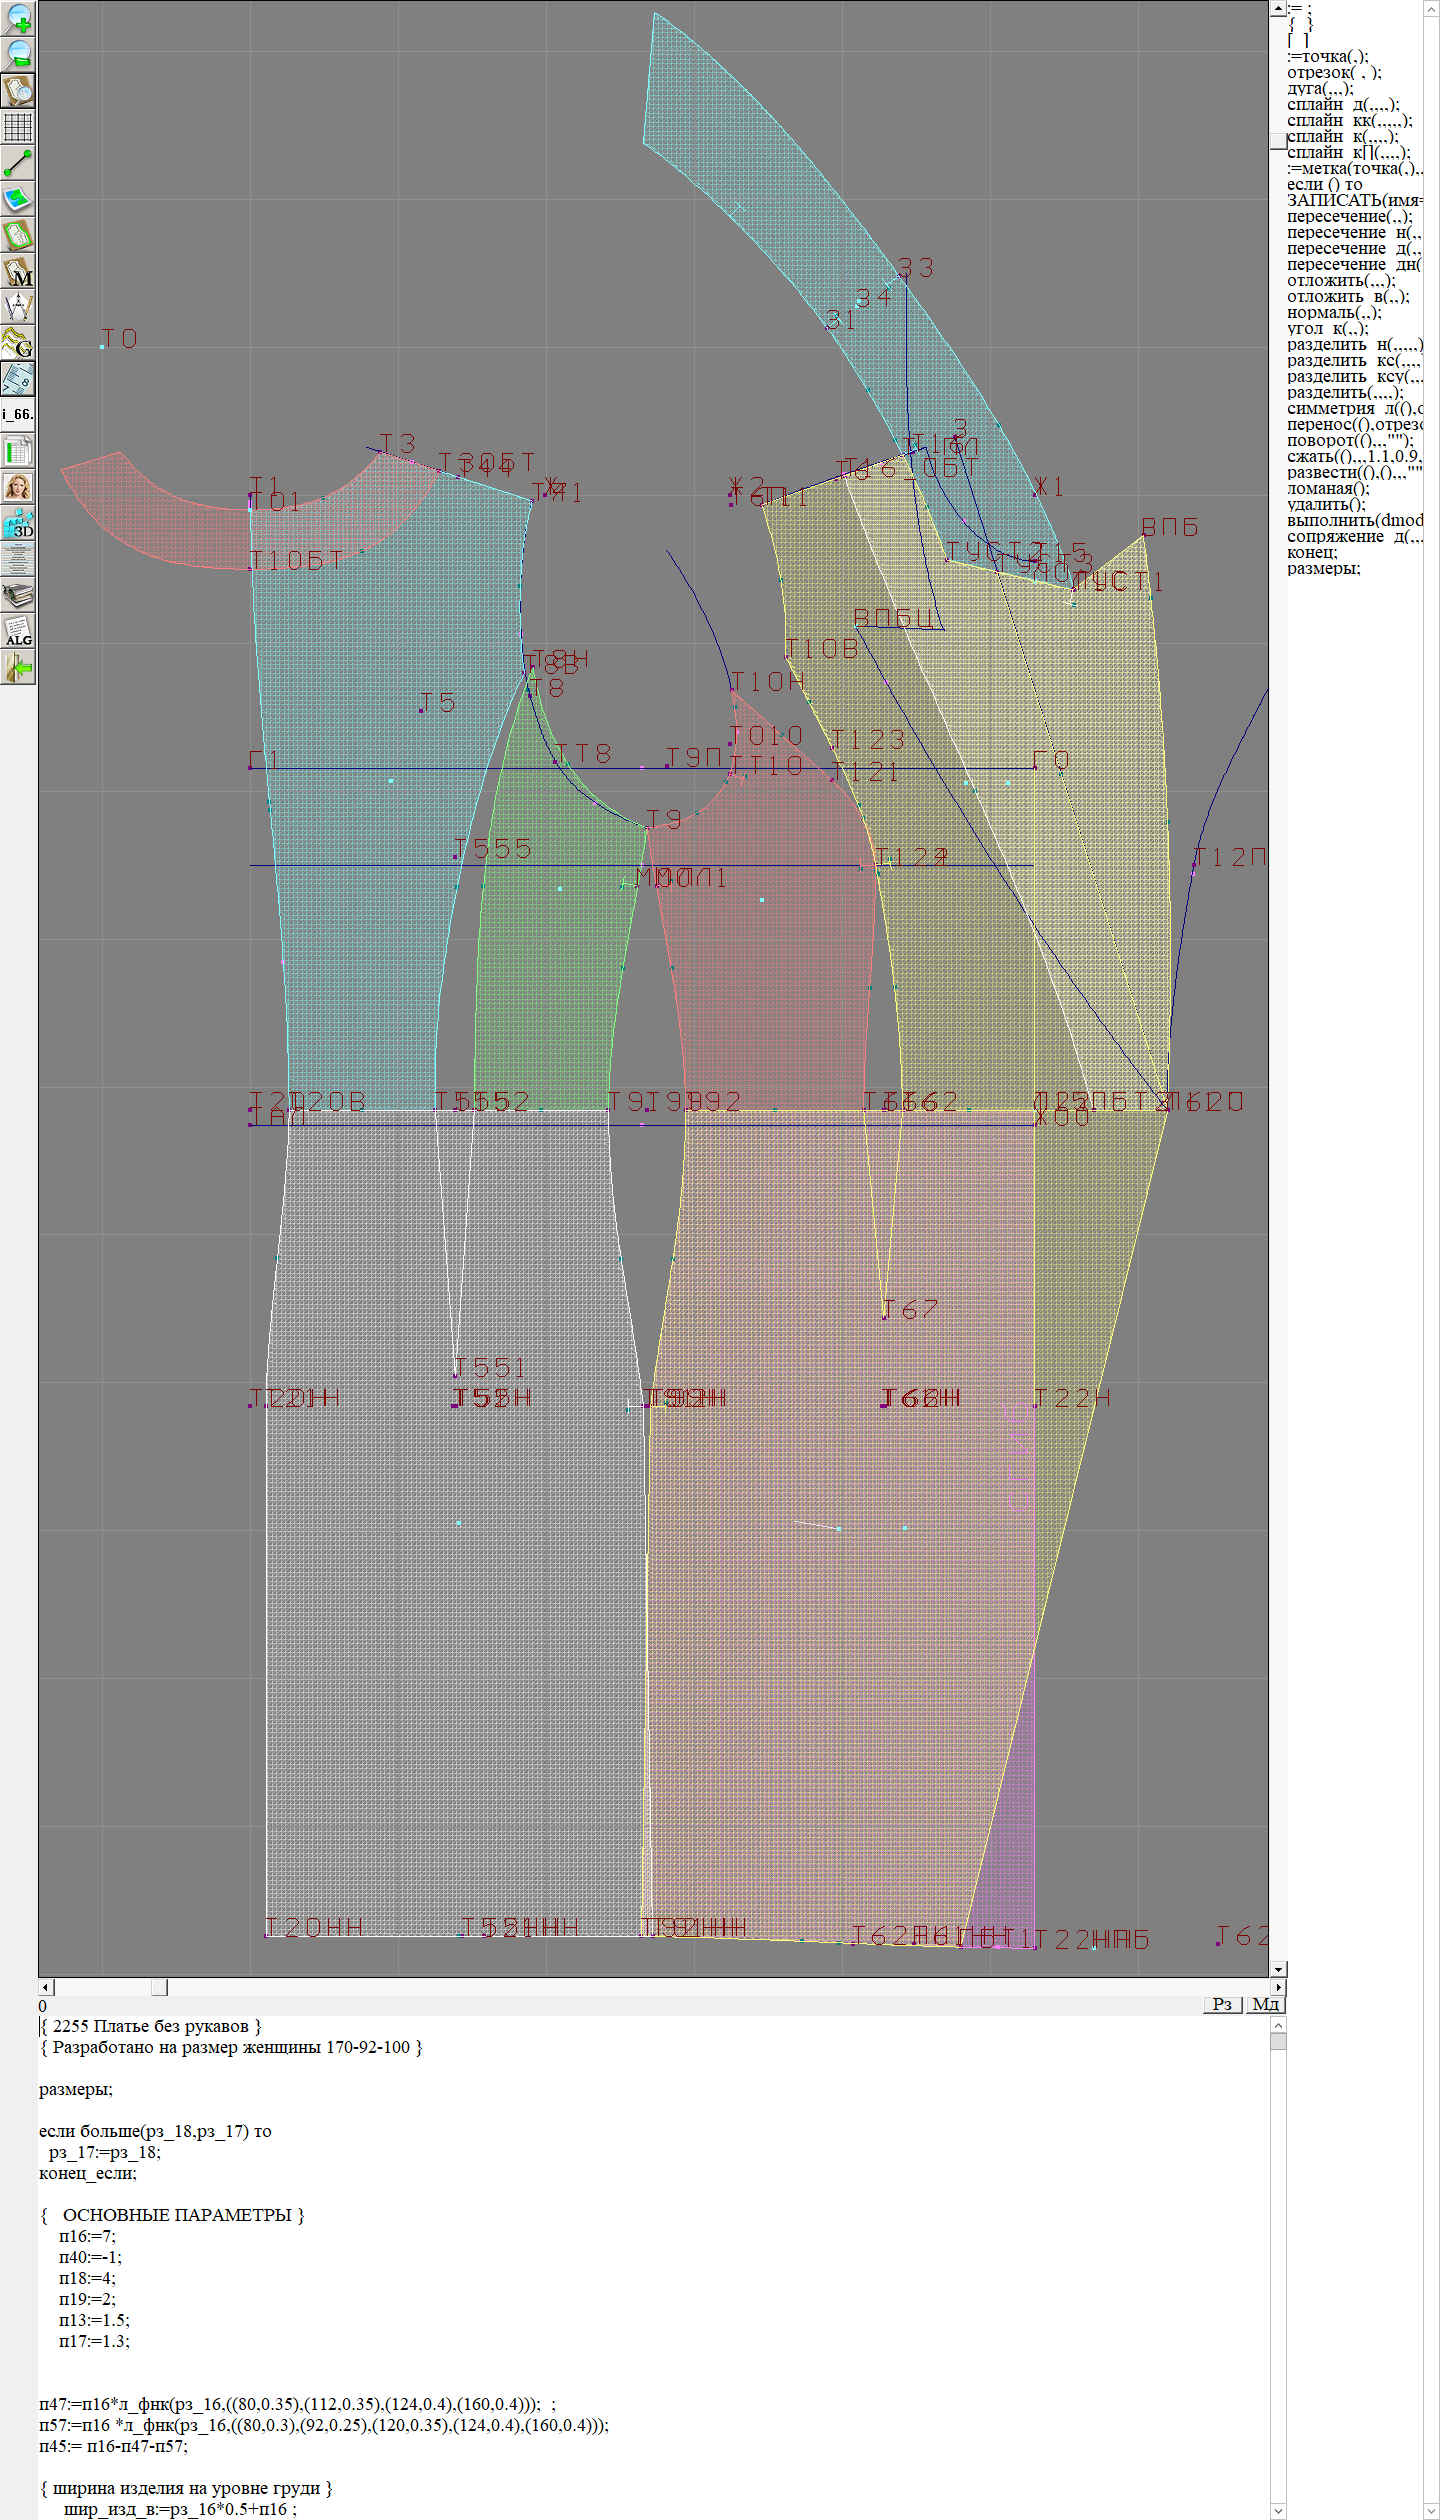Viewport: 1440px width, 2520px height.
Task: Open the compass drawing tools icon
Action: click(x=18, y=307)
